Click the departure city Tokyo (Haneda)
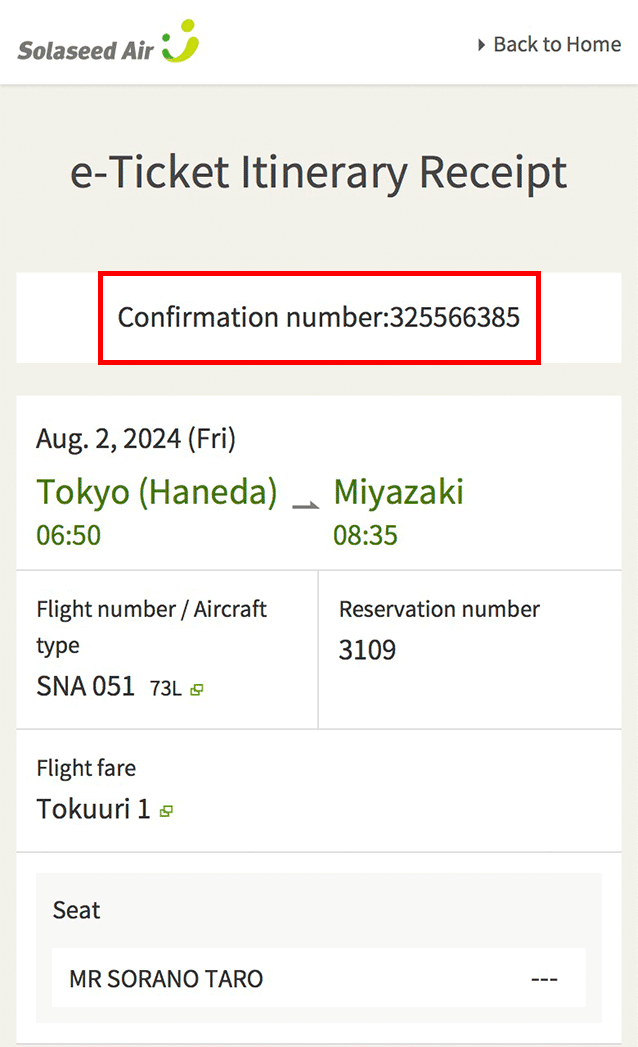638x1047 pixels. point(157,492)
